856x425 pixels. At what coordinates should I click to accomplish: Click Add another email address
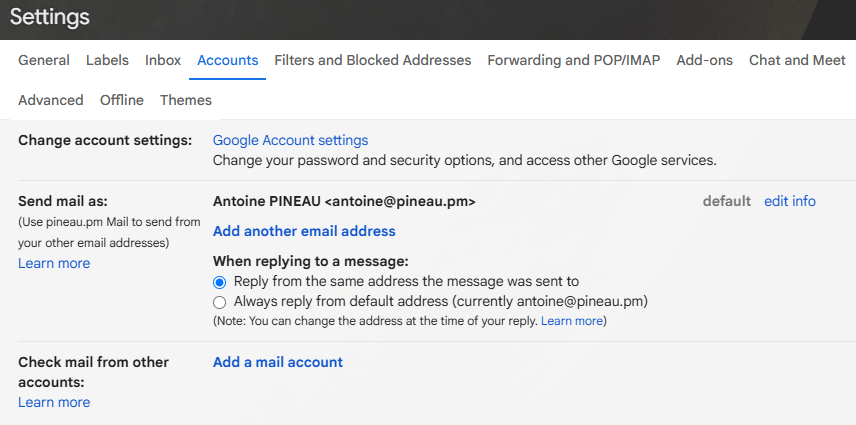pyautogui.click(x=304, y=231)
